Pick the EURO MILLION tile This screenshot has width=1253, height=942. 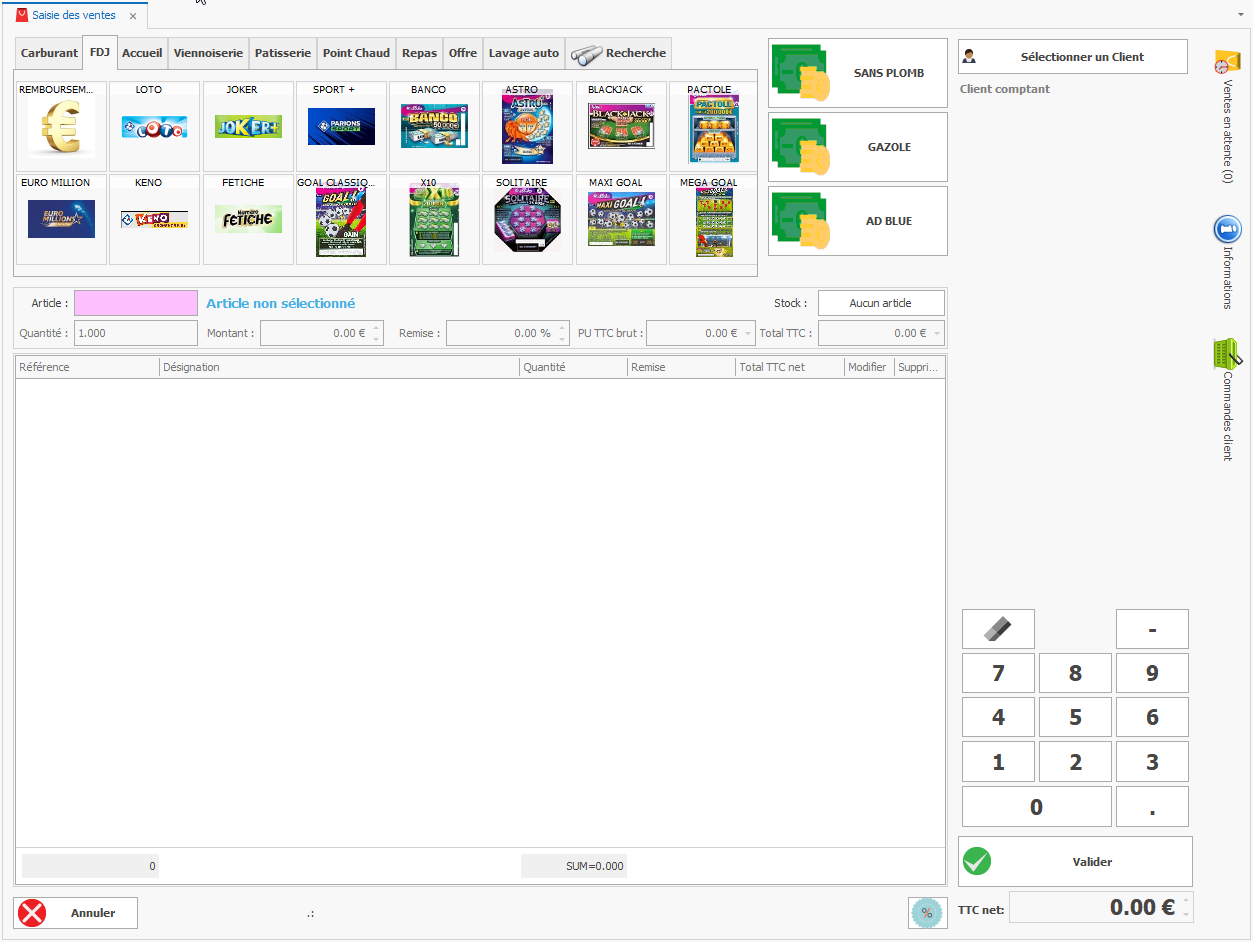pos(61,220)
